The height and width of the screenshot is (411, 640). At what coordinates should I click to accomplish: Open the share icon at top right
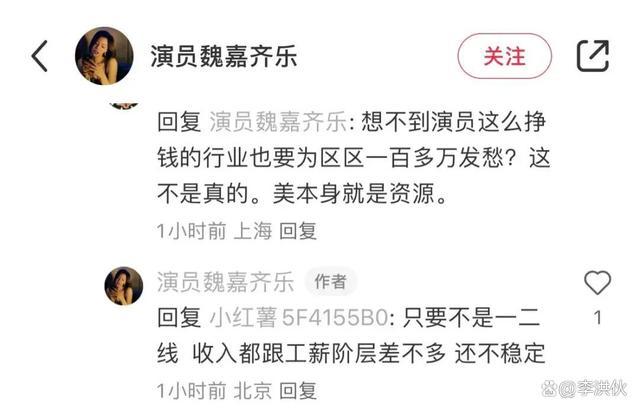(x=593, y=56)
